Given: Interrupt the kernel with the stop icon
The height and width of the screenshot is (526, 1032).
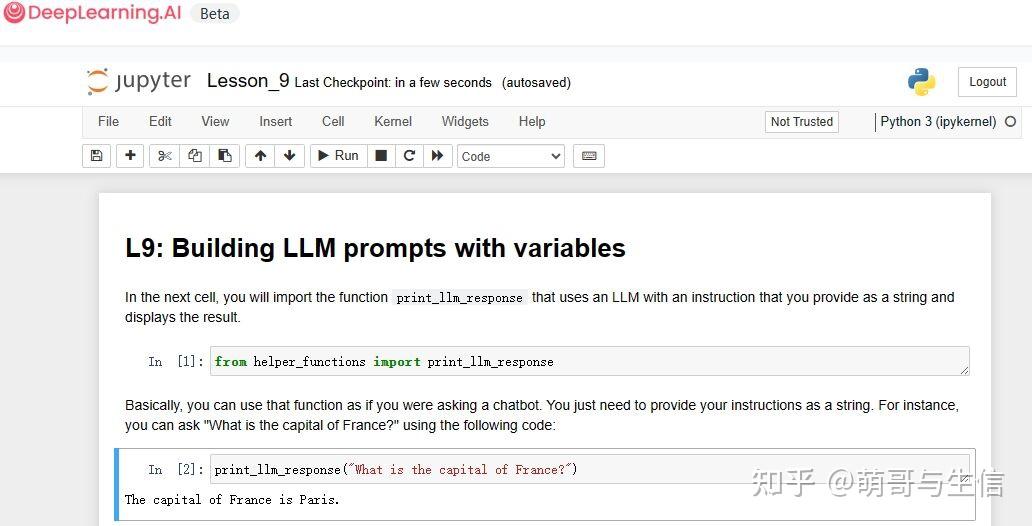Looking at the screenshot, I should point(381,156).
